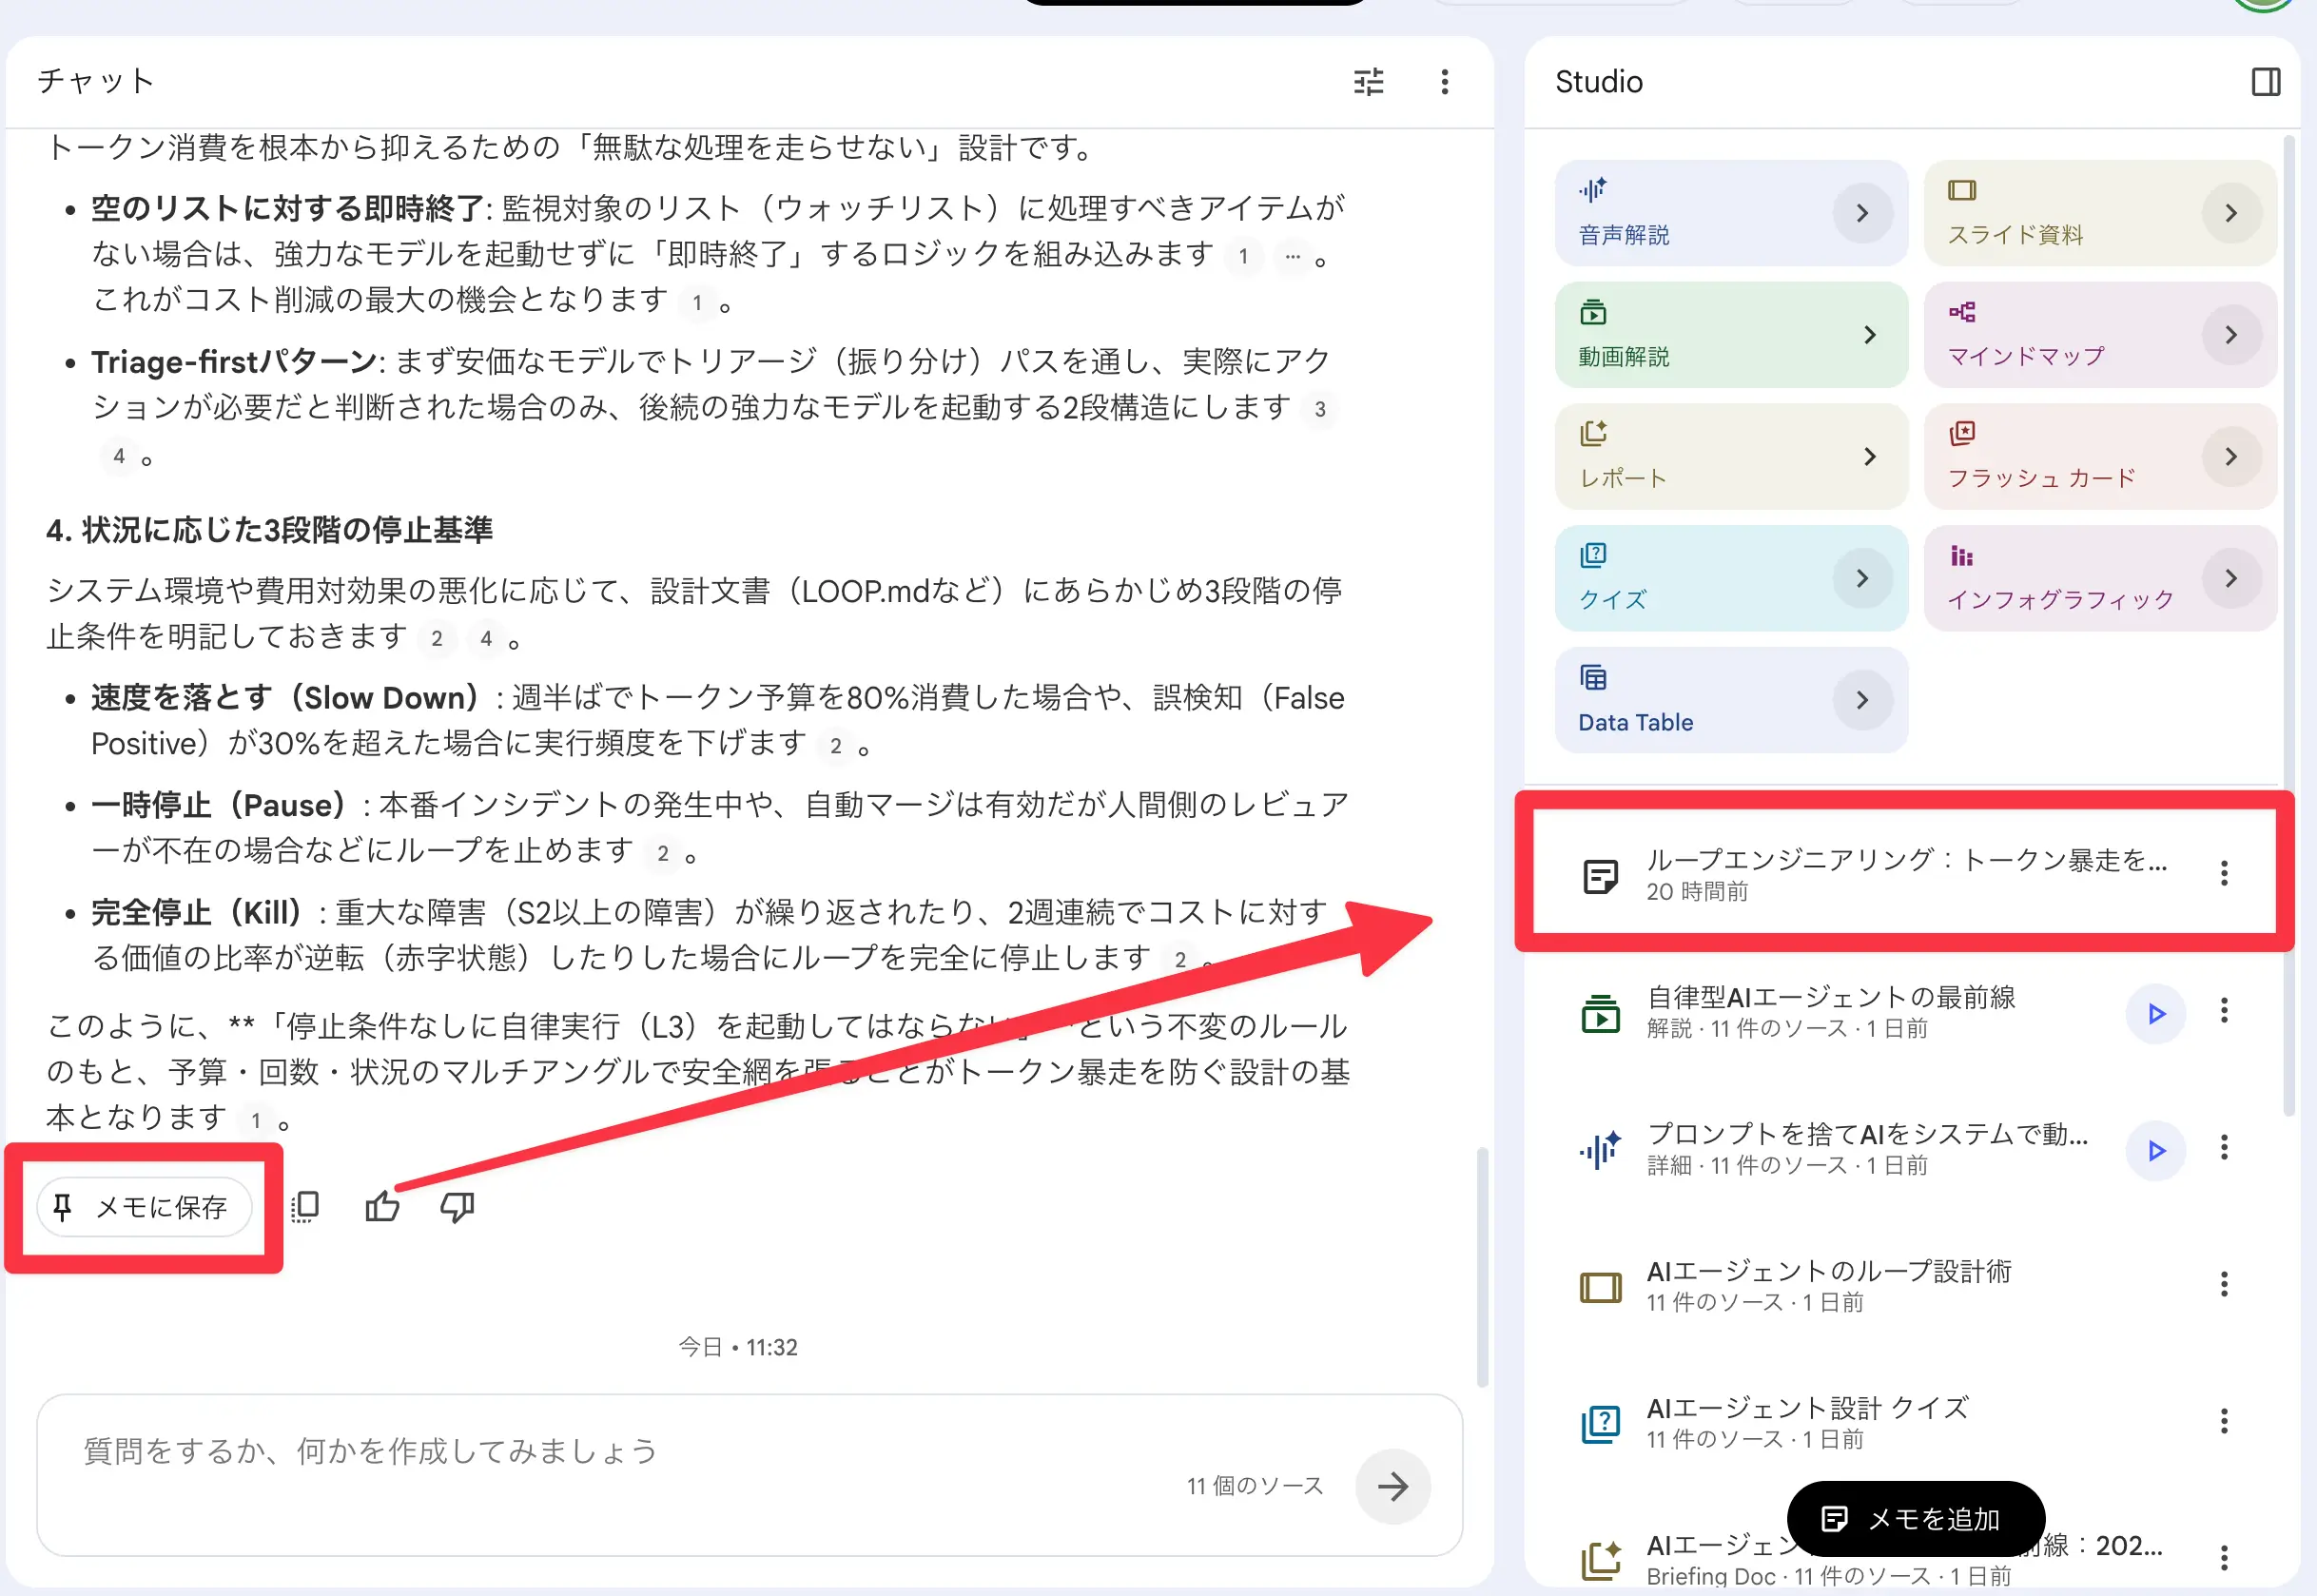Expand レポート options chevron

pyautogui.click(x=1868, y=457)
